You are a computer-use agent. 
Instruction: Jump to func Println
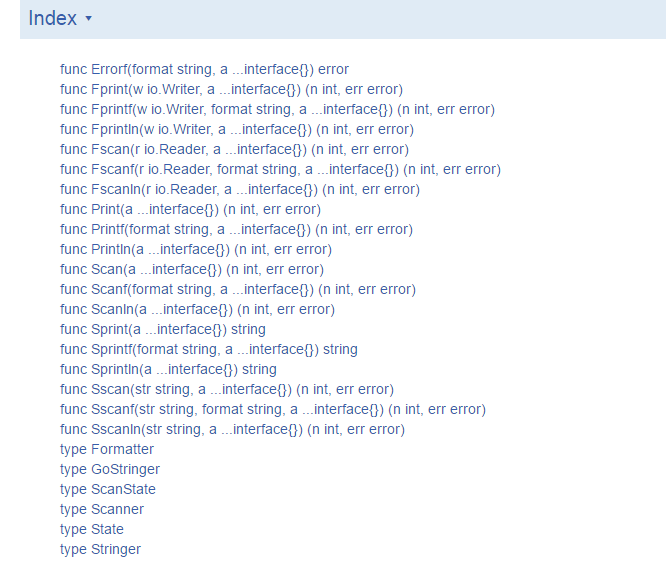196,249
